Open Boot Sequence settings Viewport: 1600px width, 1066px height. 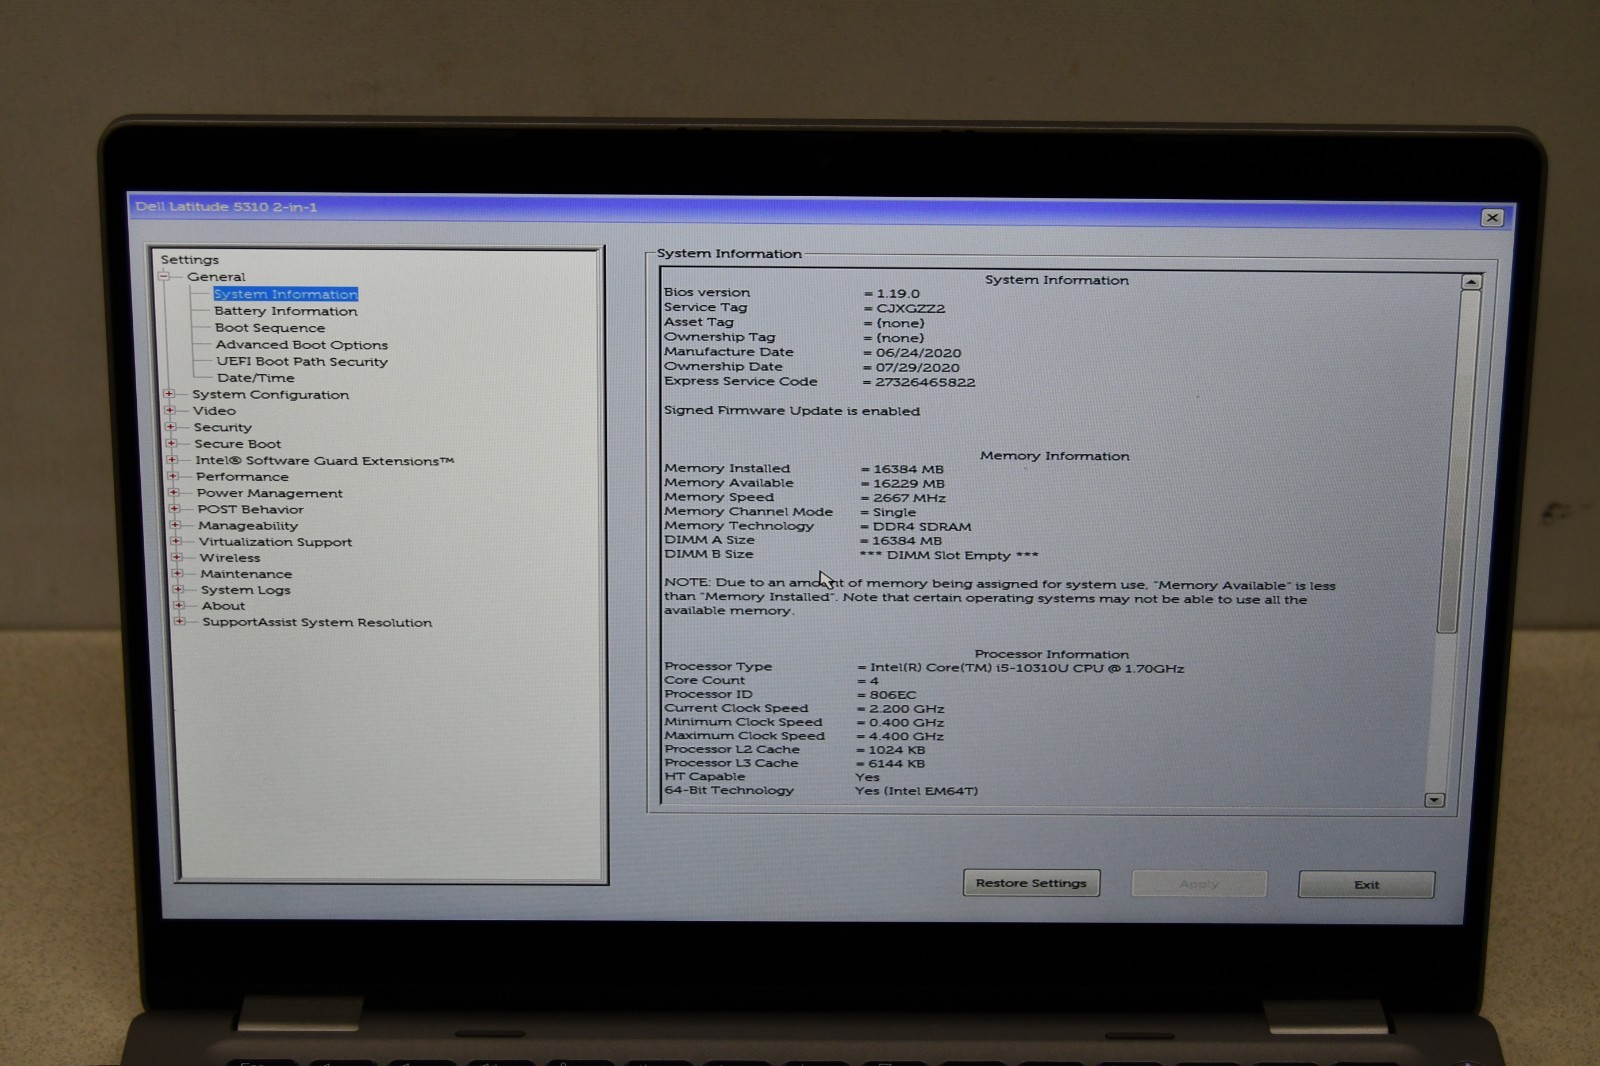click(x=269, y=328)
